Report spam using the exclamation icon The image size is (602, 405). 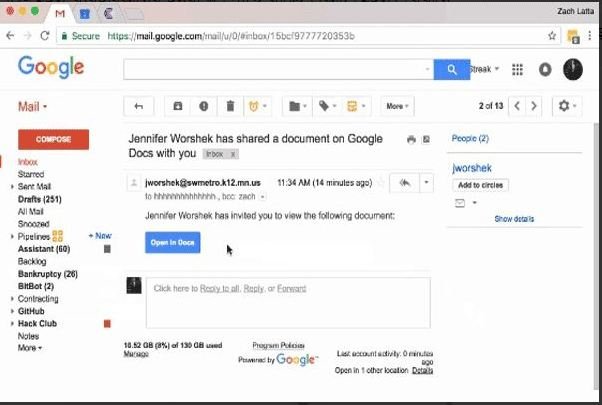203,106
